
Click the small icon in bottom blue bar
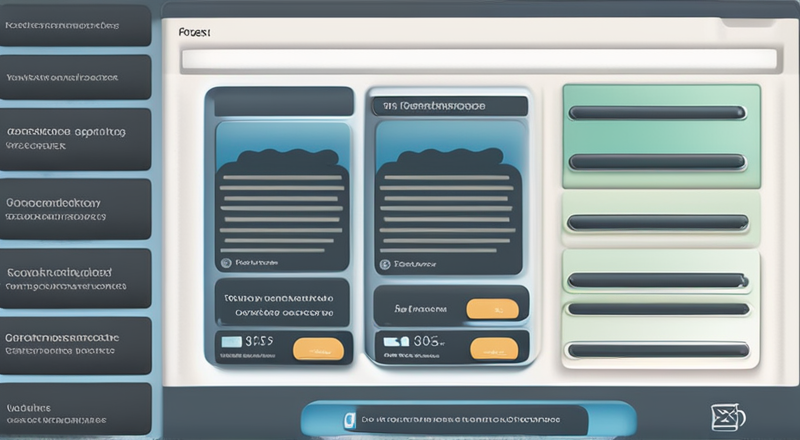(x=349, y=420)
